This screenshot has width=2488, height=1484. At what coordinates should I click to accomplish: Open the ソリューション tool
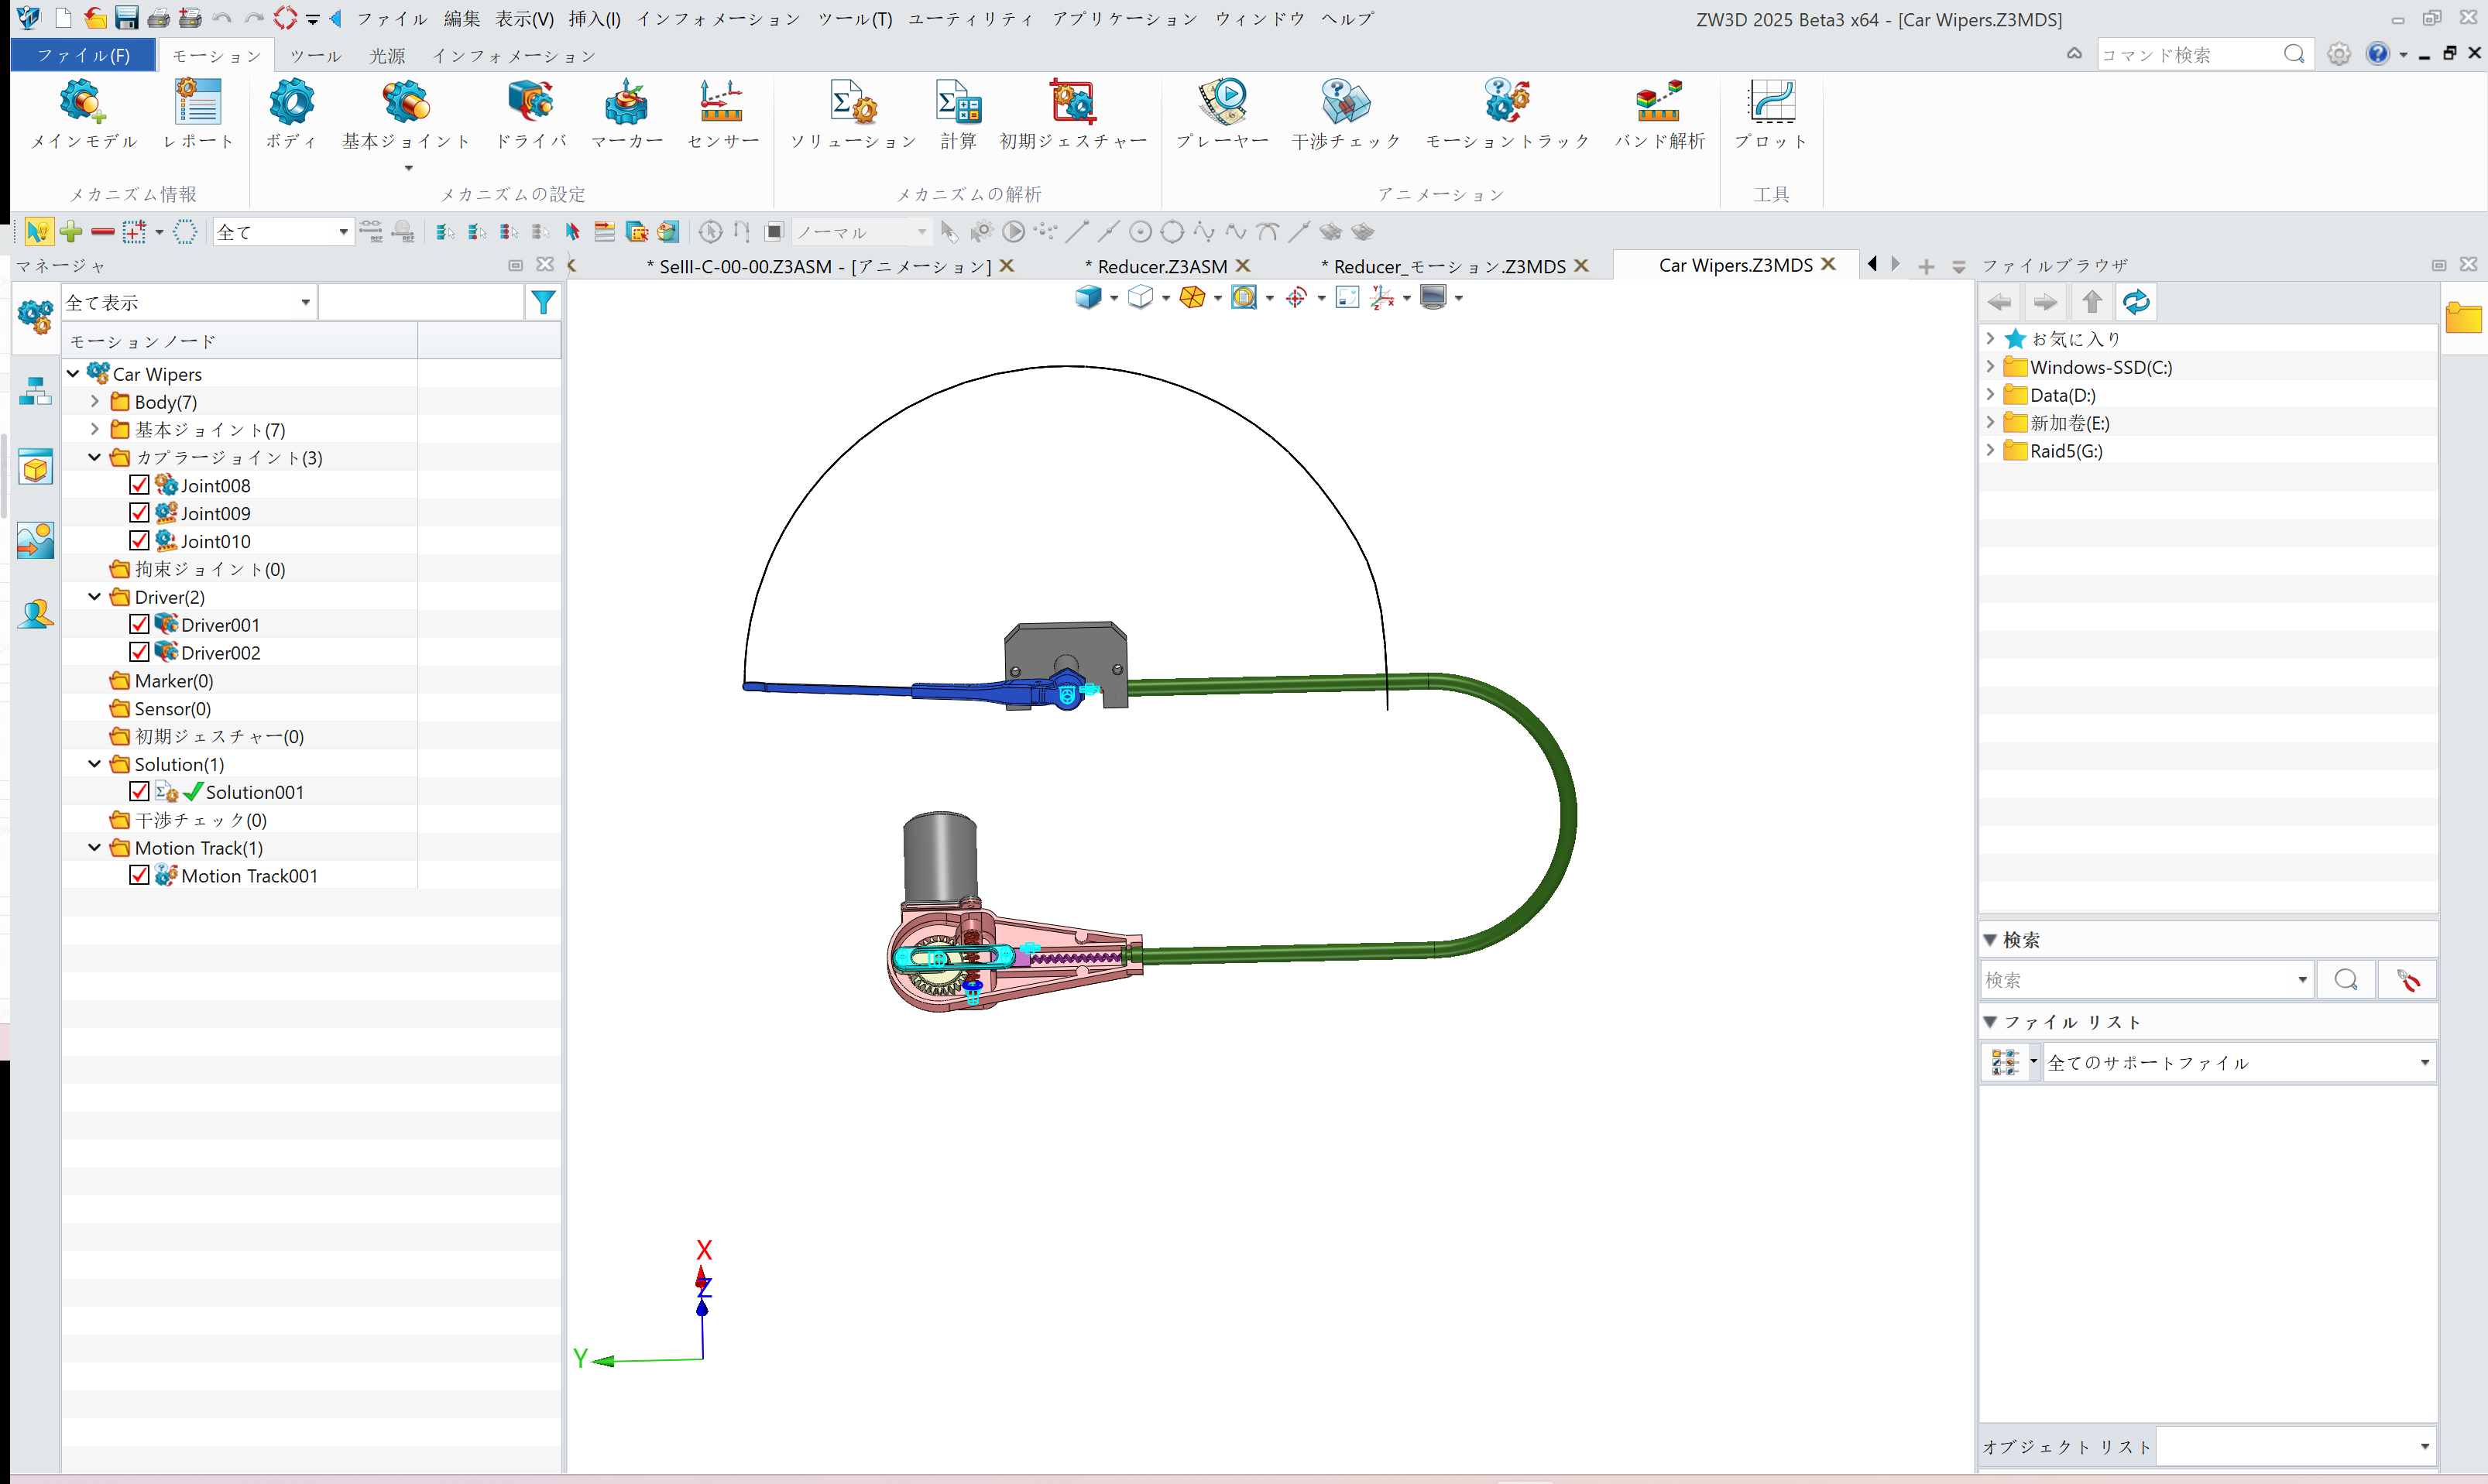pos(853,114)
